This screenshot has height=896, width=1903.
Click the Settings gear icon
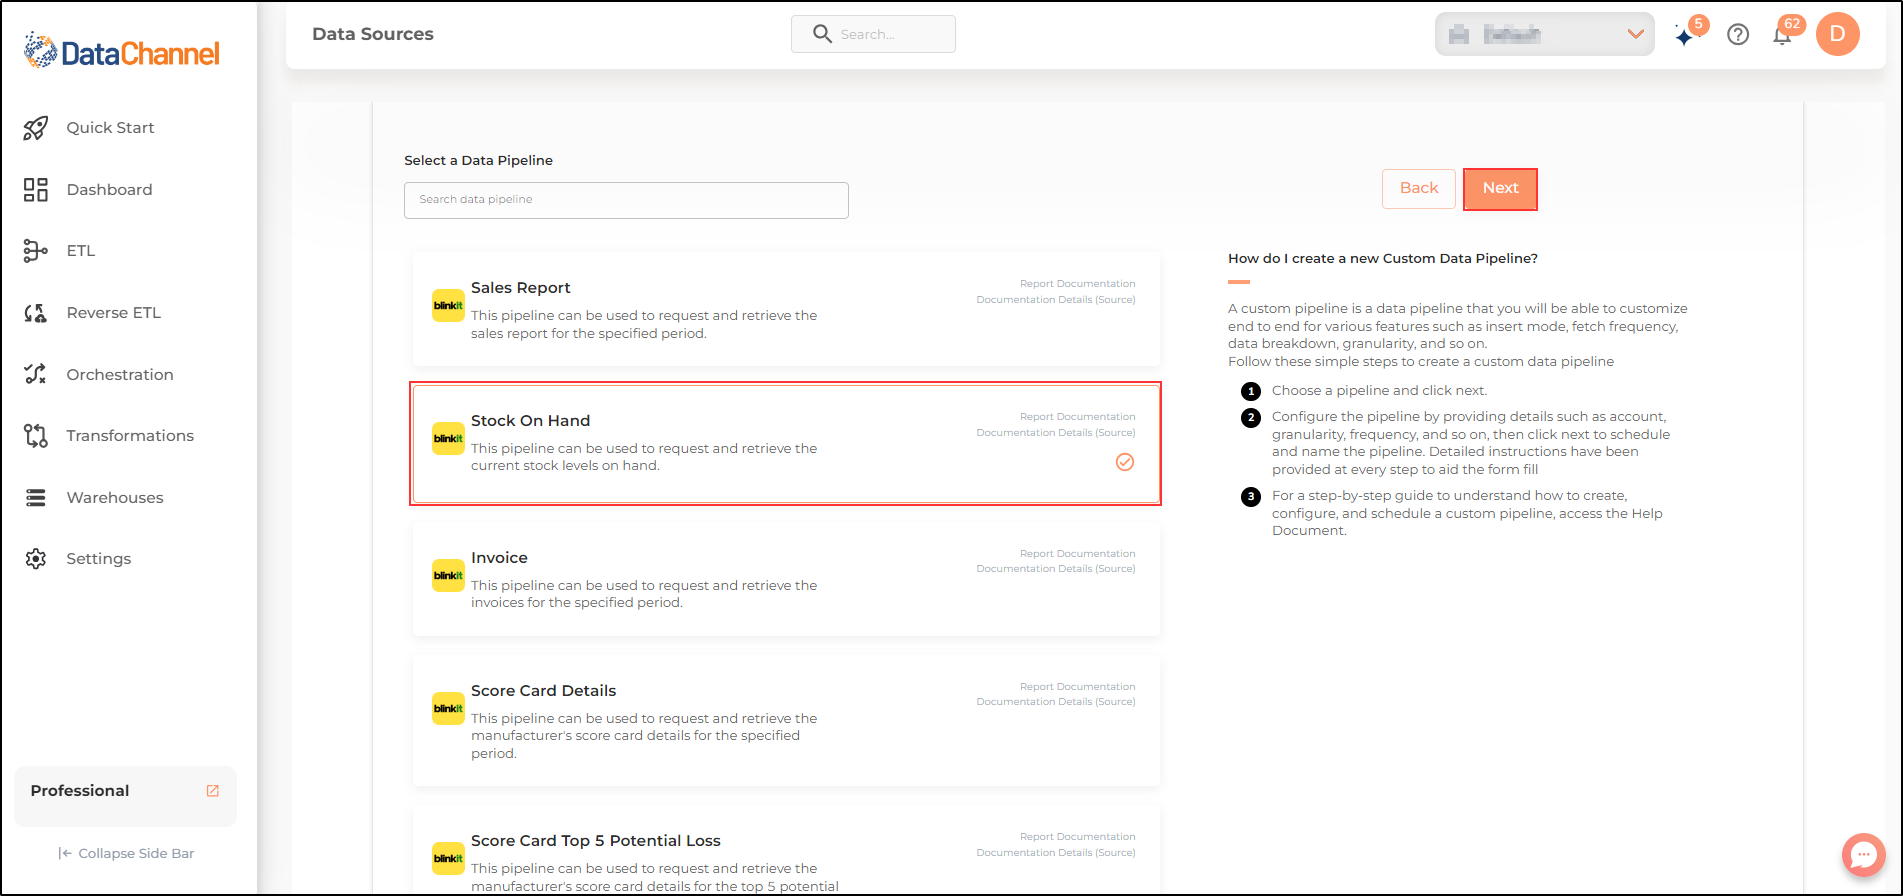click(36, 559)
